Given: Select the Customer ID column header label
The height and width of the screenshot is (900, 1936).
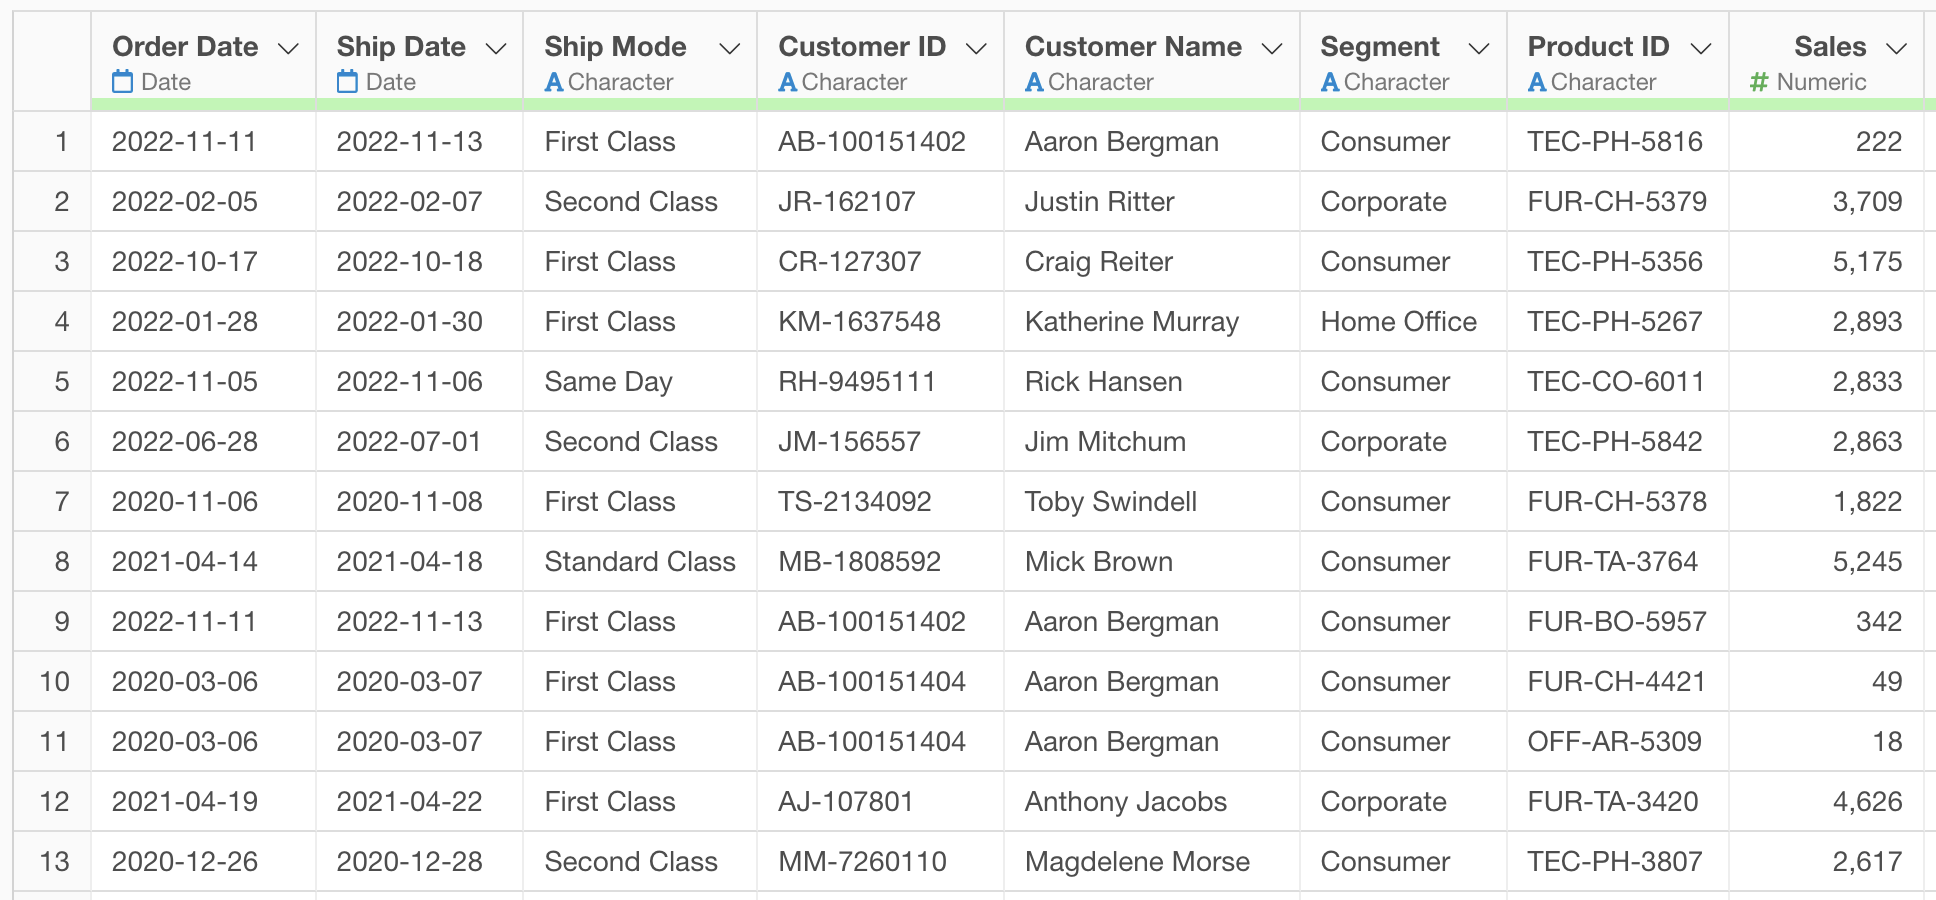Looking at the screenshot, I should pos(862,46).
